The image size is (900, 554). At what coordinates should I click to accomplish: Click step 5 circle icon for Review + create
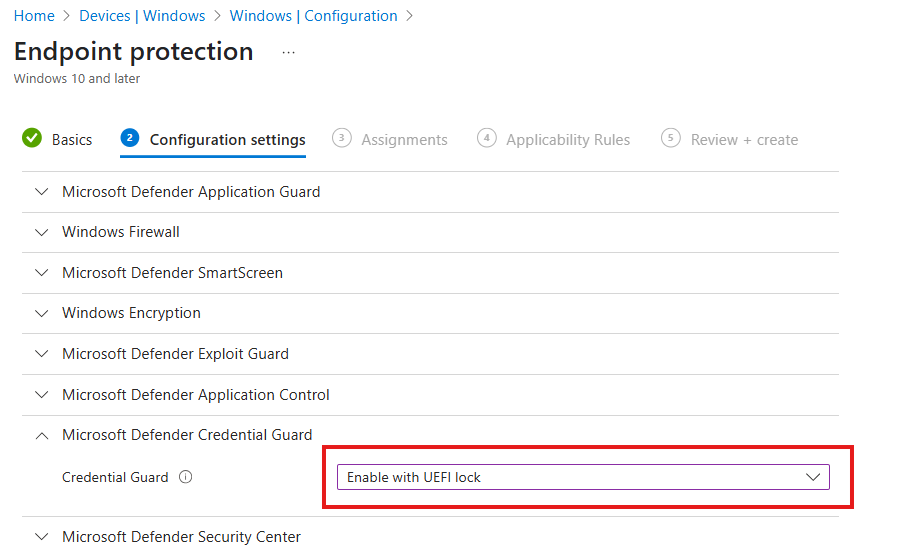click(x=670, y=138)
